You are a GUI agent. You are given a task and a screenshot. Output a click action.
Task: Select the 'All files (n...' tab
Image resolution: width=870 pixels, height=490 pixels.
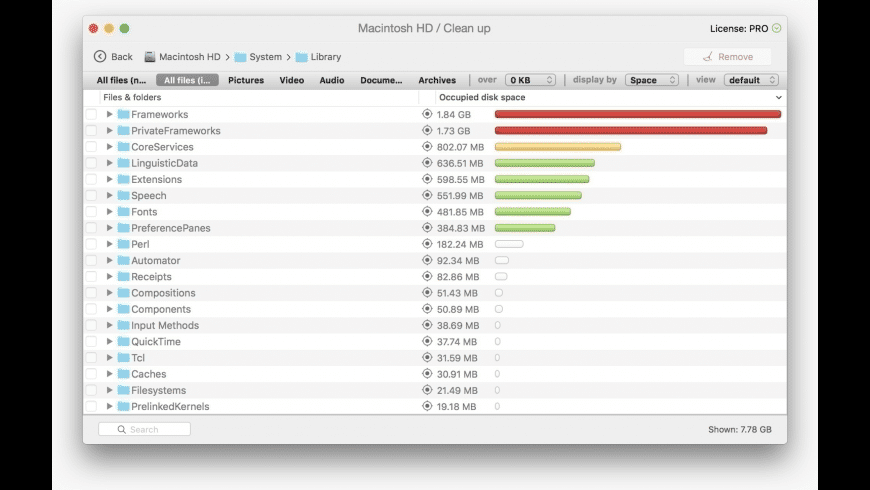coord(122,80)
